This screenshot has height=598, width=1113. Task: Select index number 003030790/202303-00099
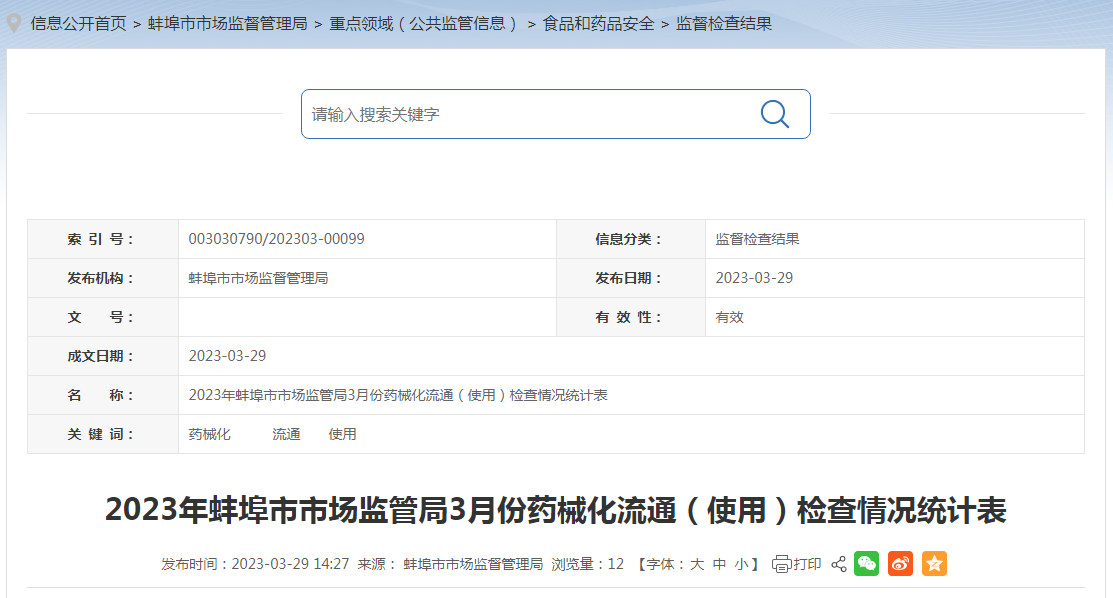coord(276,239)
